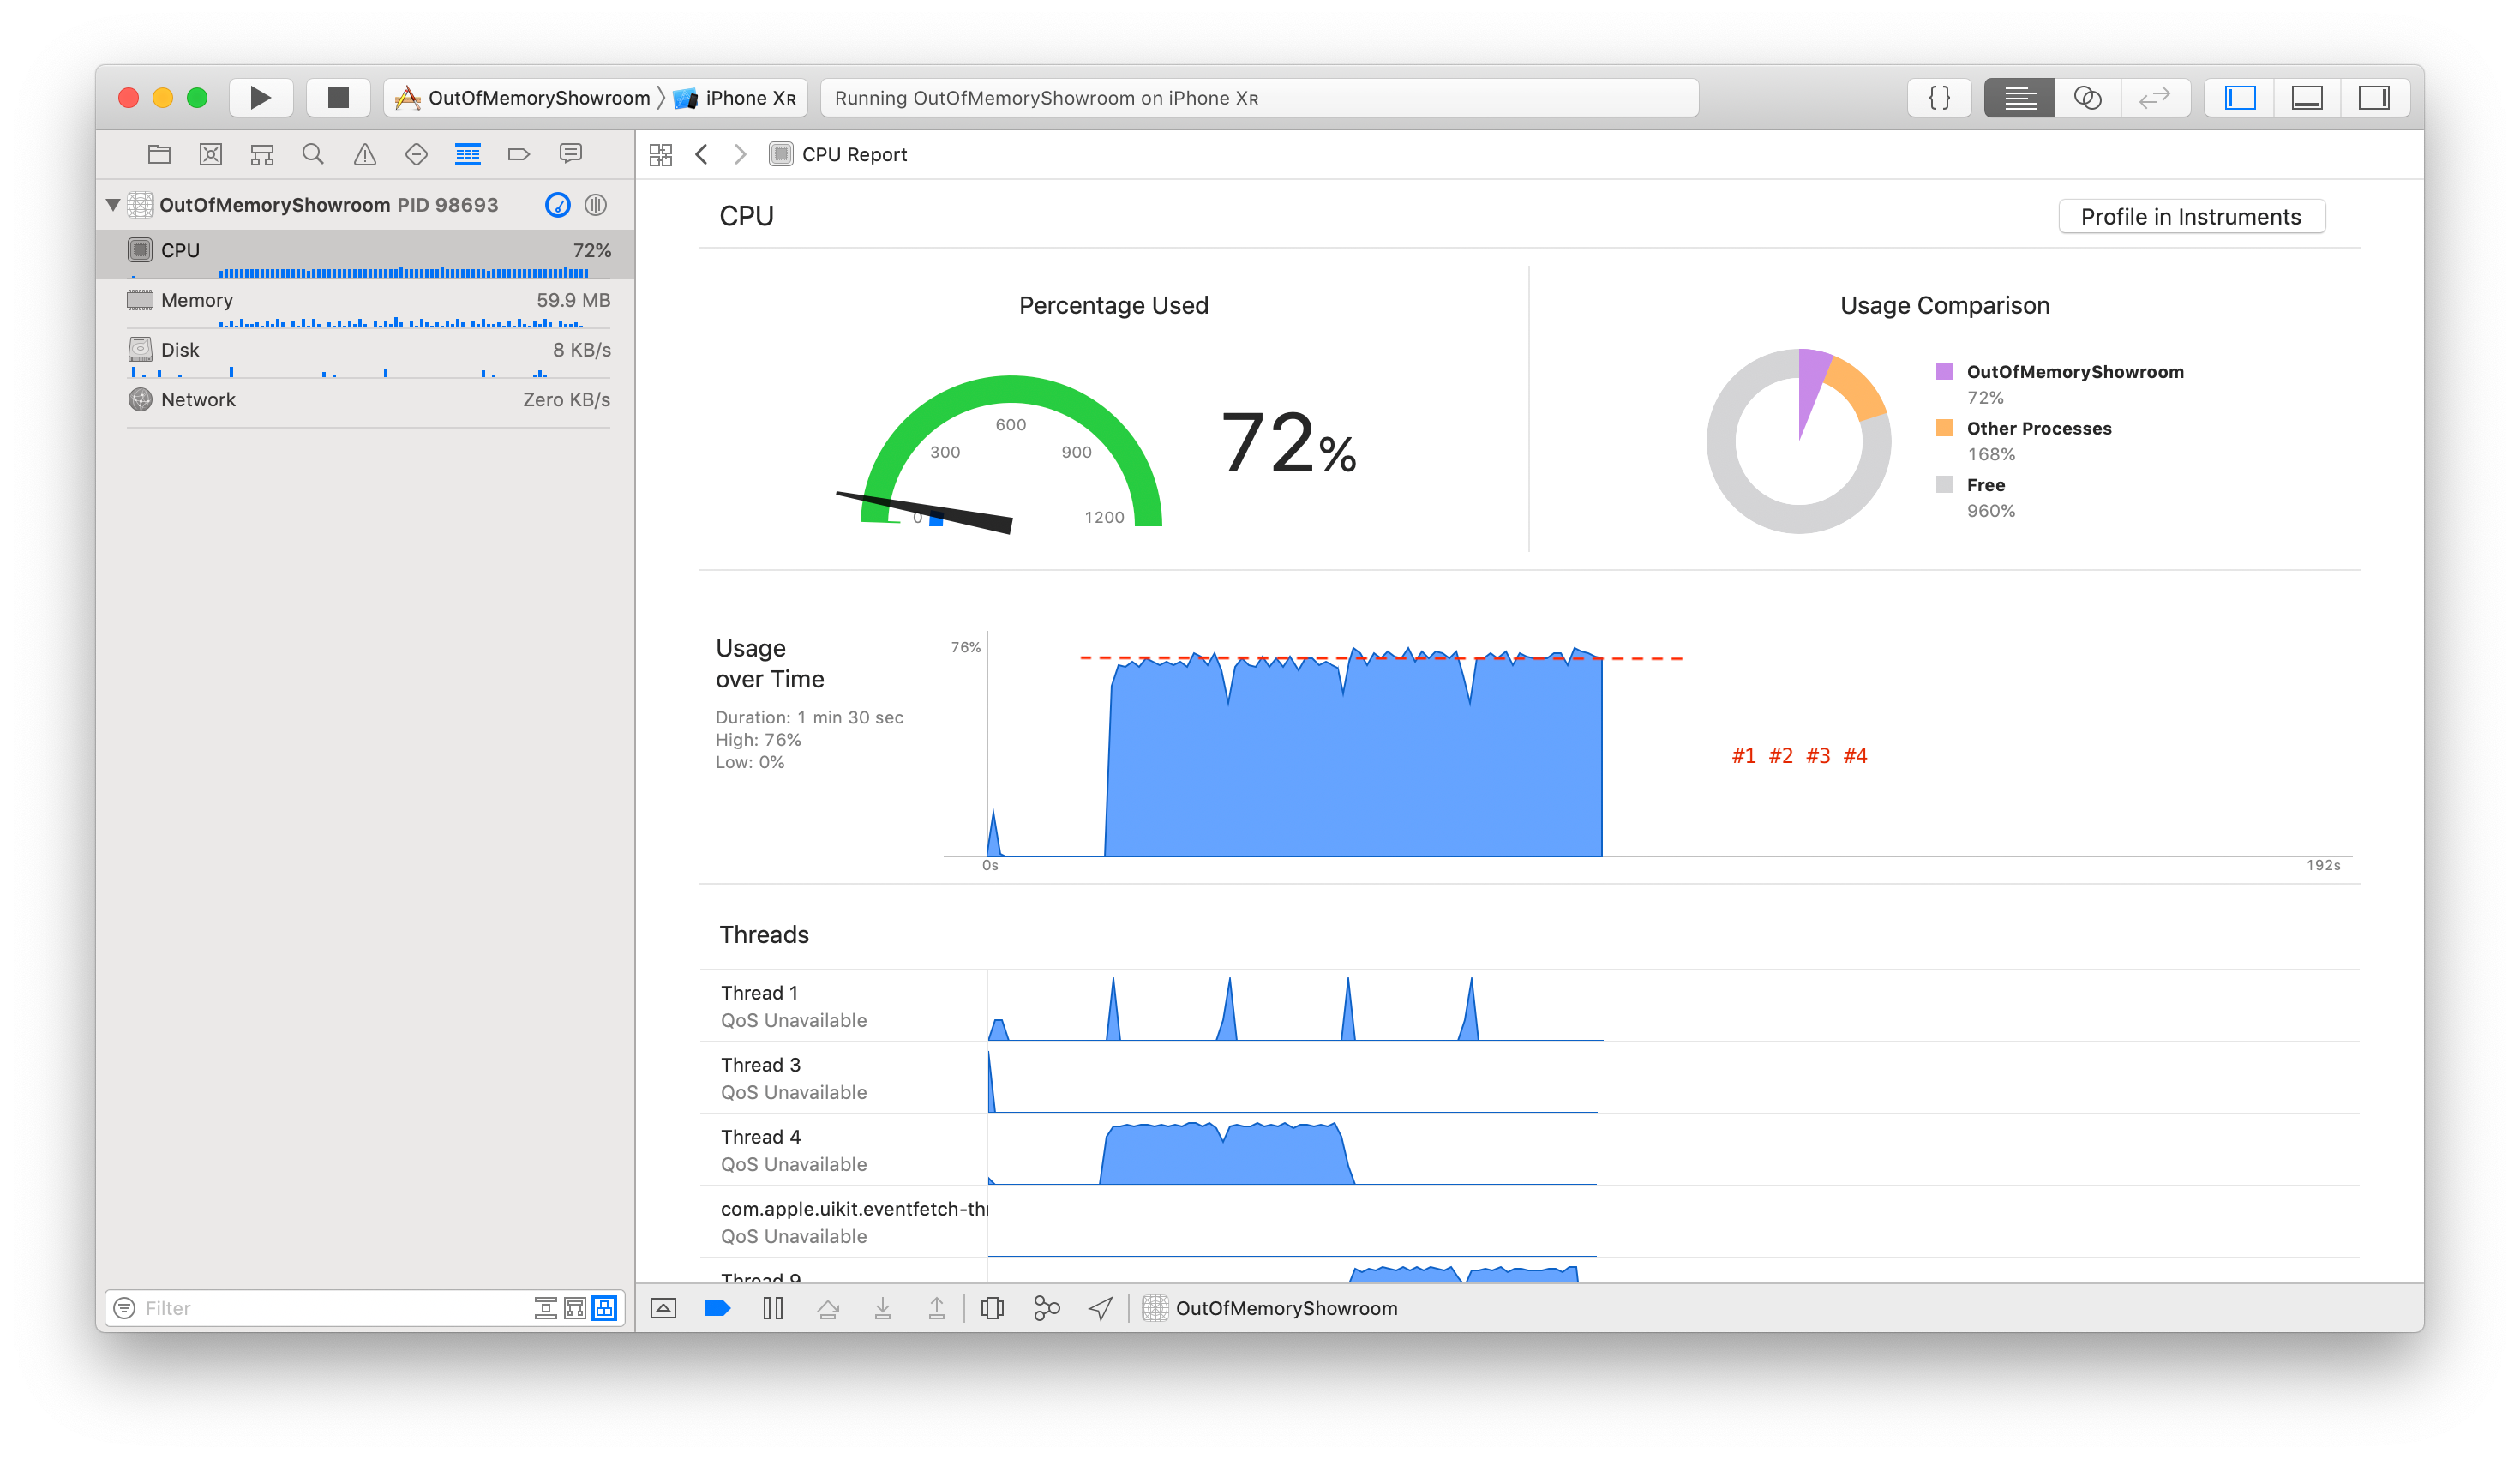The height and width of the screenshot is (1459, 2520).
Task: Go back in editor history
Action: click(702, 155)
